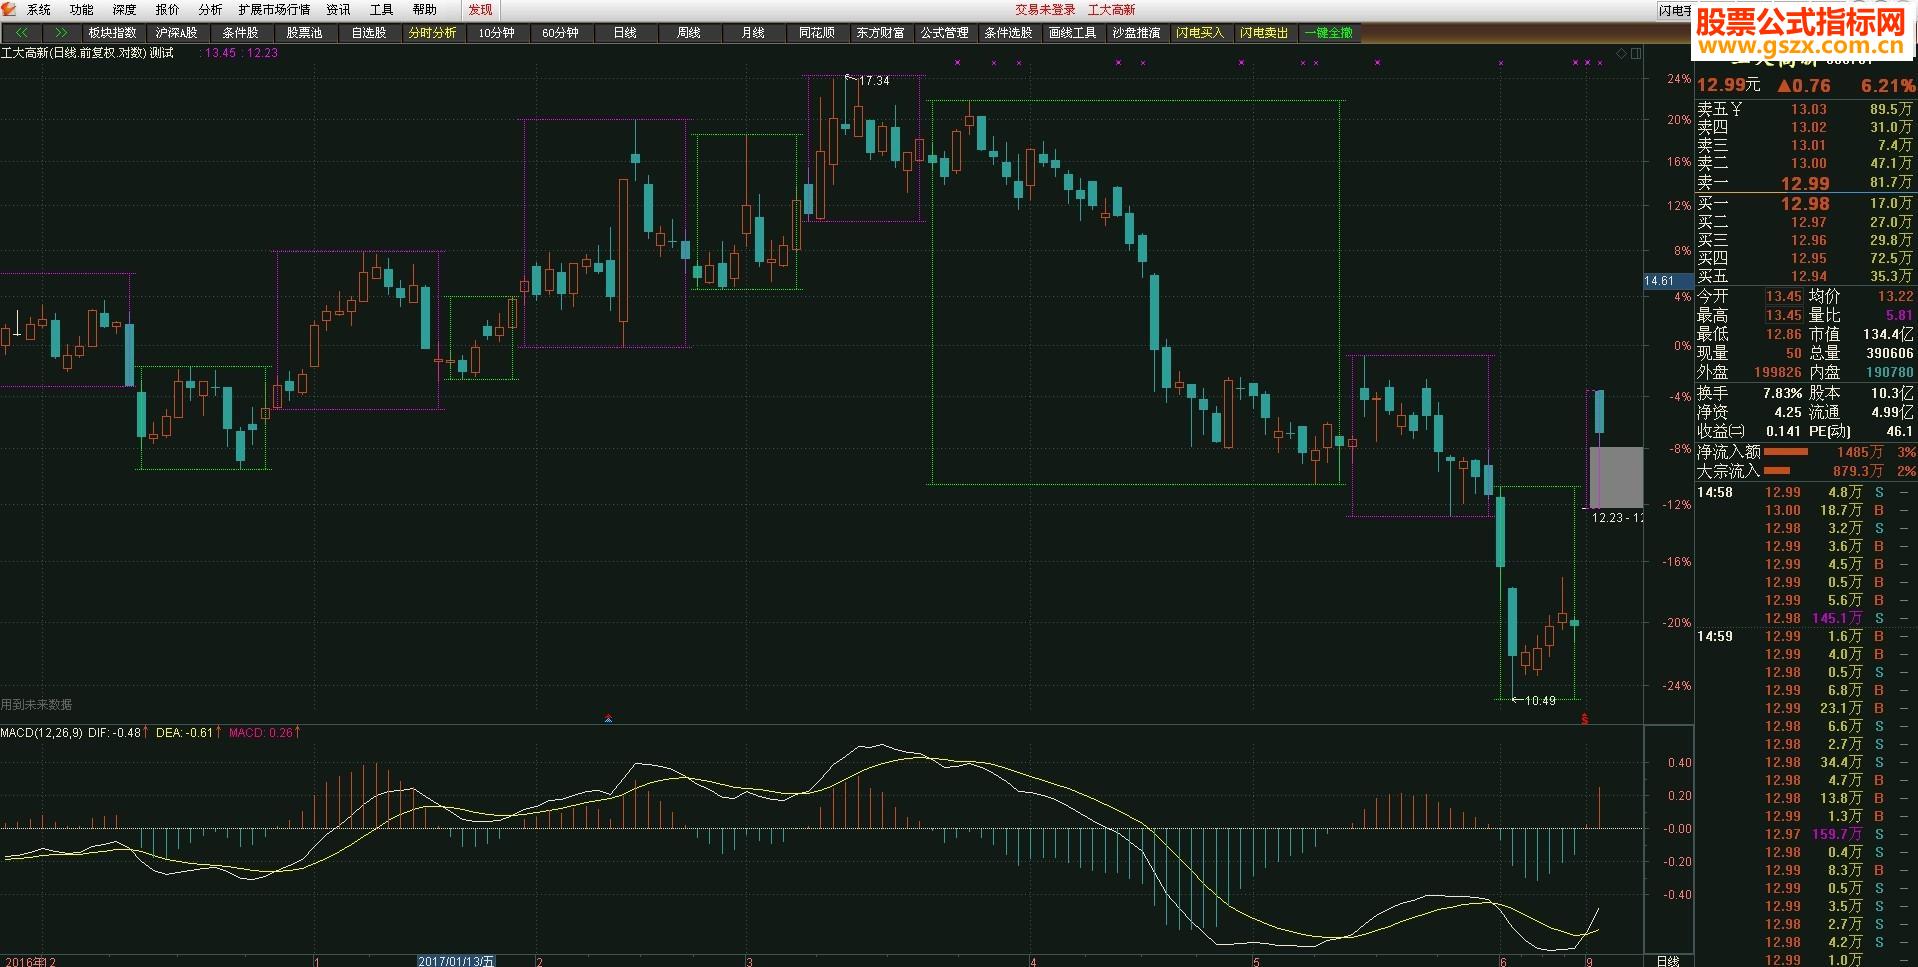Click the diamond icon above the chart
The image size is (1918, 967).
(1621, 53)
